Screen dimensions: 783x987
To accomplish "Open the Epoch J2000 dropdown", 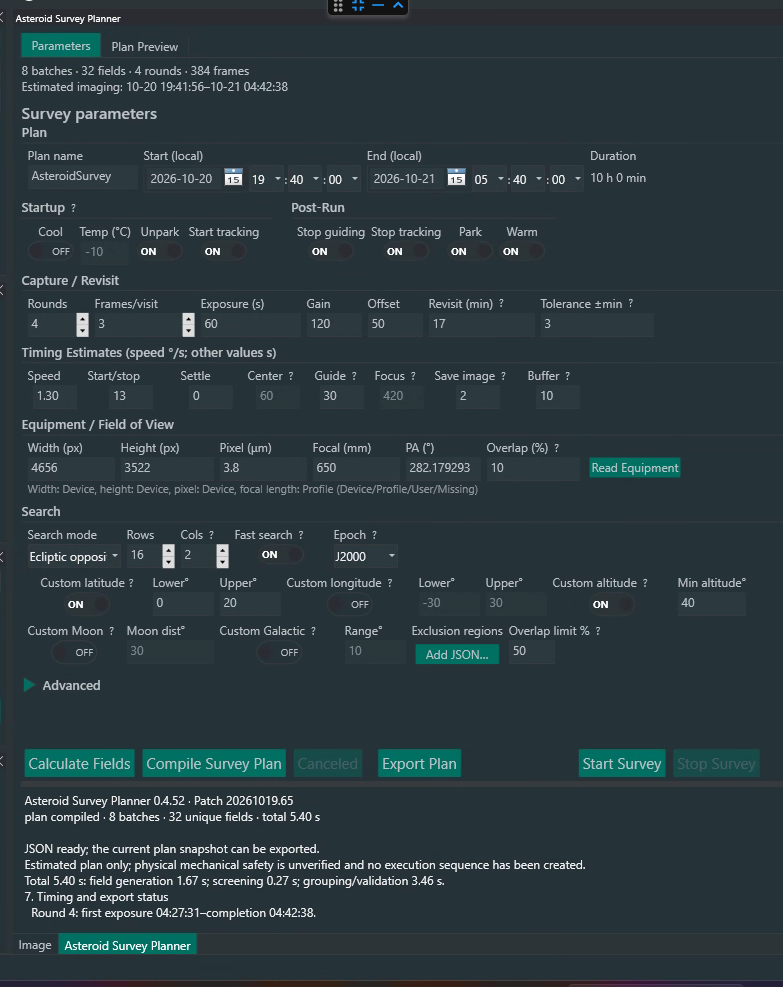I will tap(365, 556).
